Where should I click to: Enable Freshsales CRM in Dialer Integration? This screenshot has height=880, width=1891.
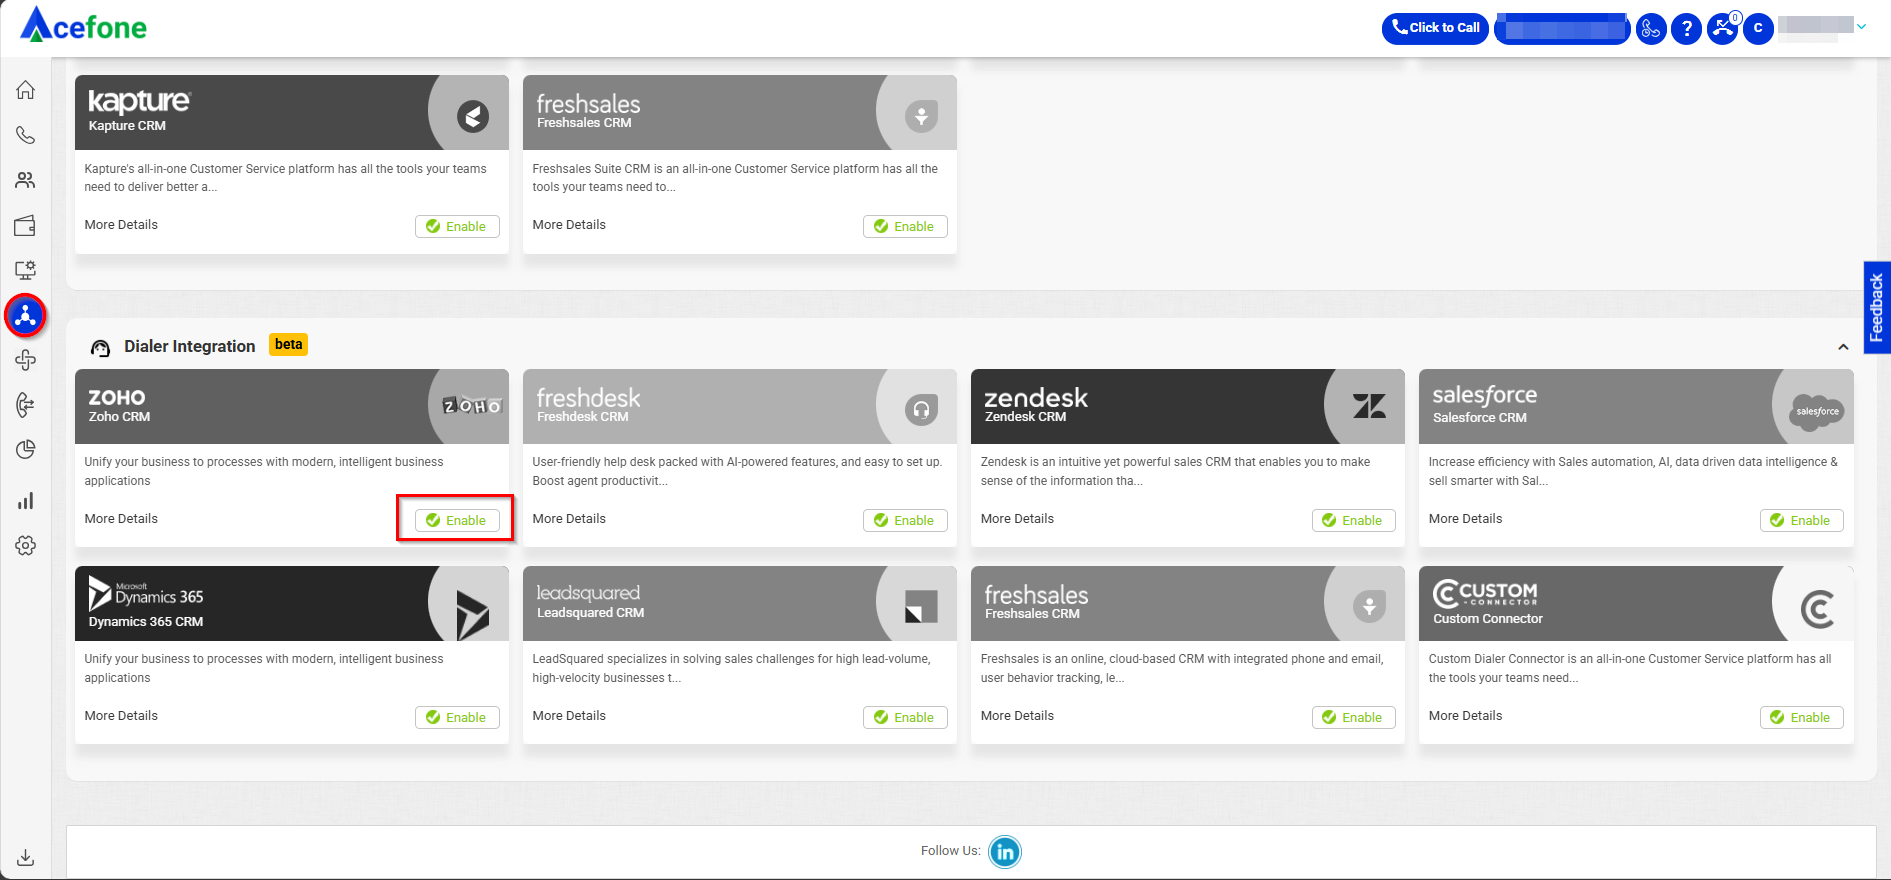(1353, 717)
